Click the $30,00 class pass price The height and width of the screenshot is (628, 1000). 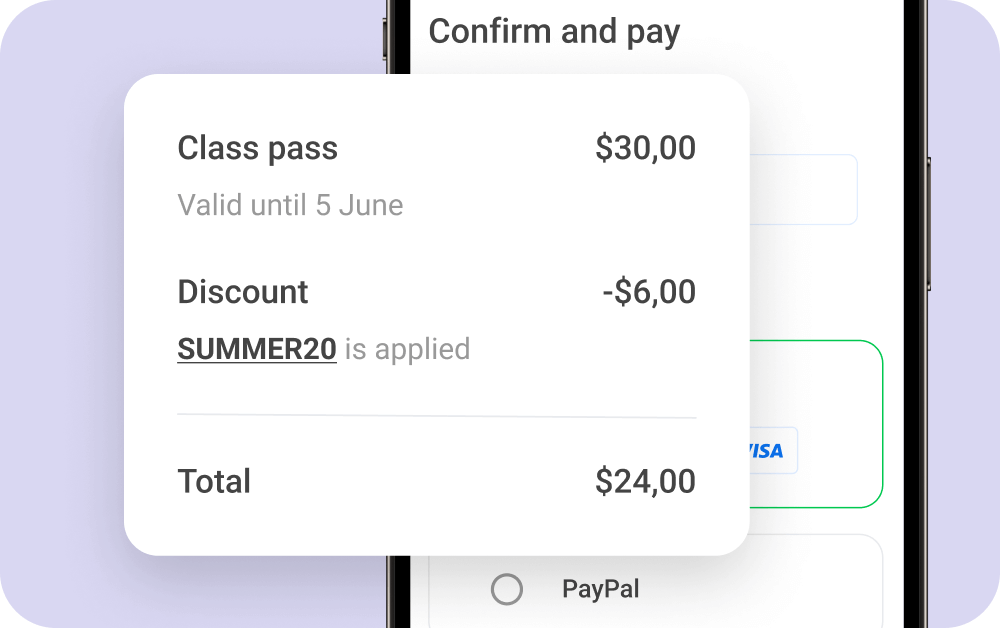coord(645,149)
